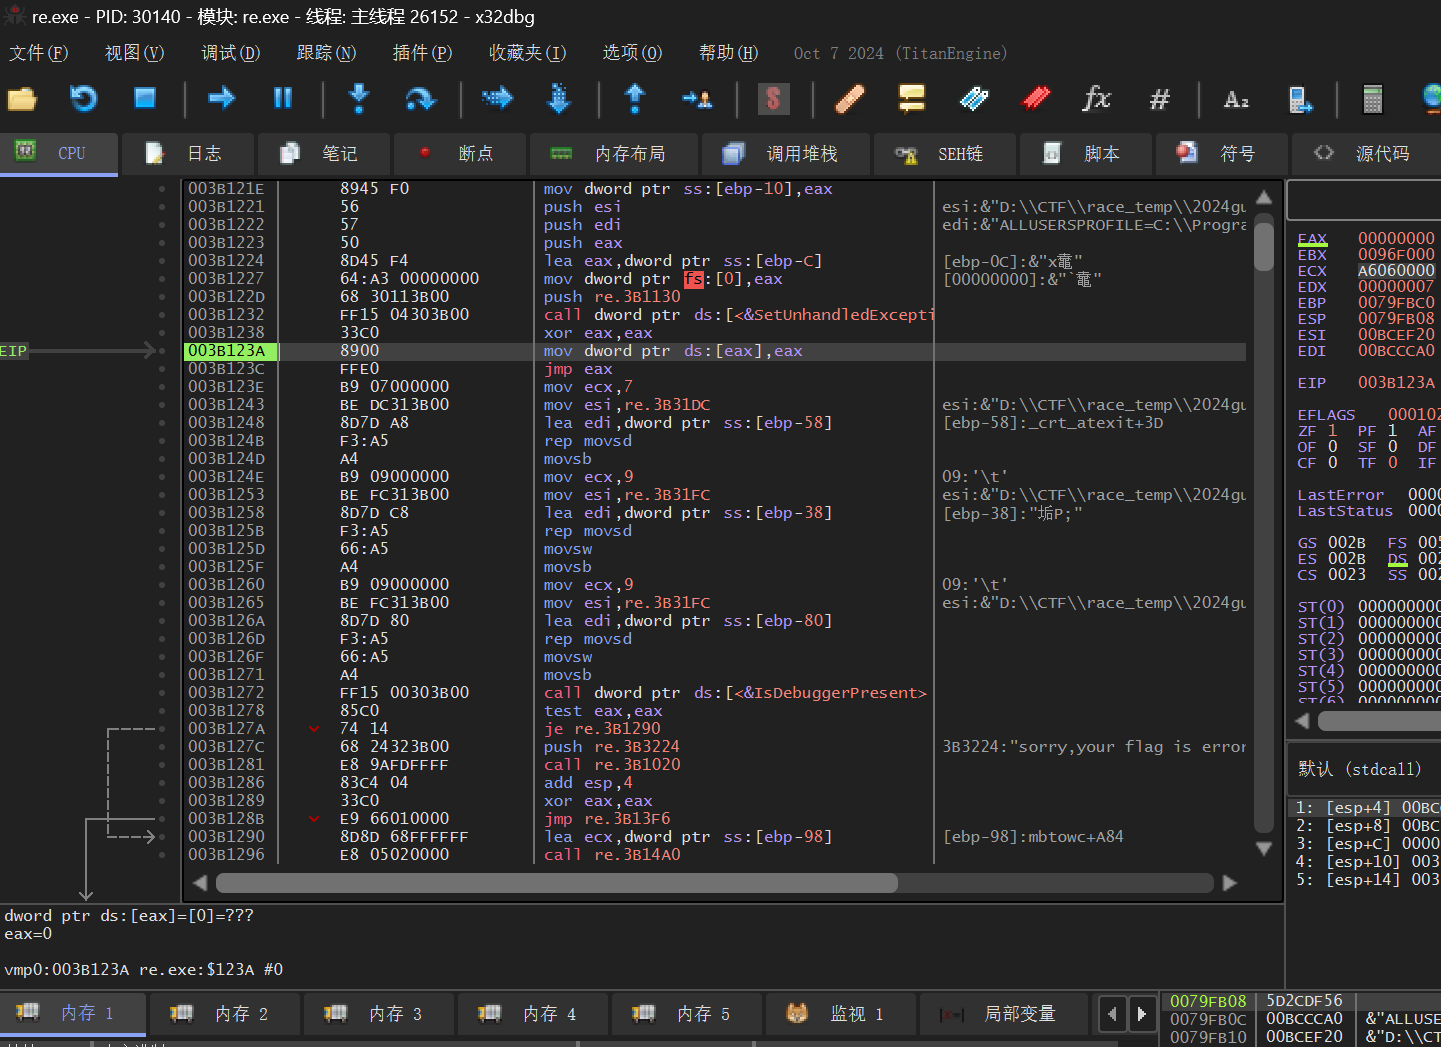Pause execution with the pause icon
The image size is (1441, 1047).
click(x=283, y=98)
